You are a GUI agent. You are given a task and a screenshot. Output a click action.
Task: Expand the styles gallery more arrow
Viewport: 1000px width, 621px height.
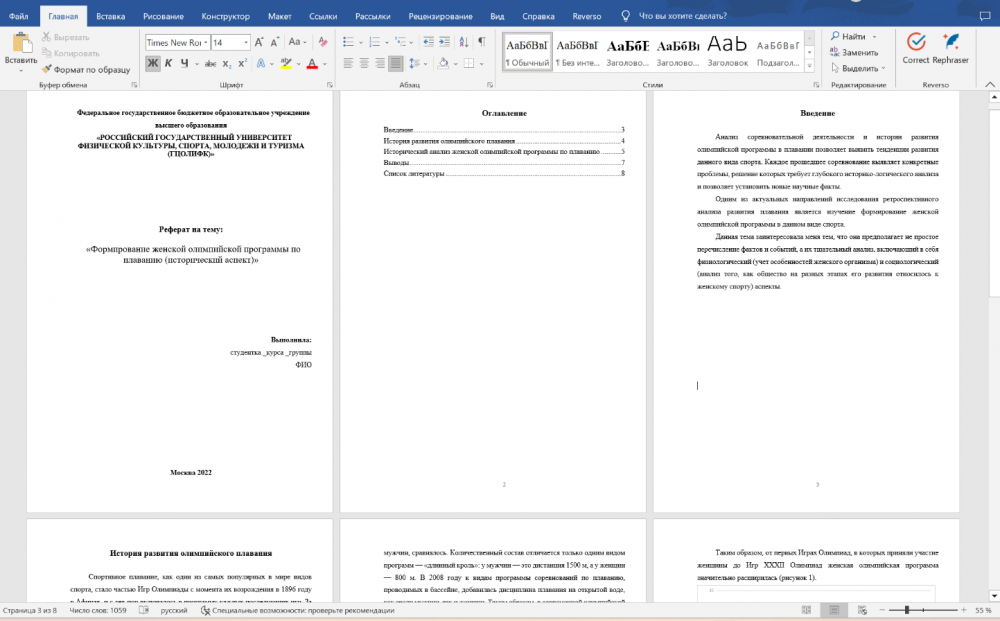pyautogui.click(x=809, y=65)
